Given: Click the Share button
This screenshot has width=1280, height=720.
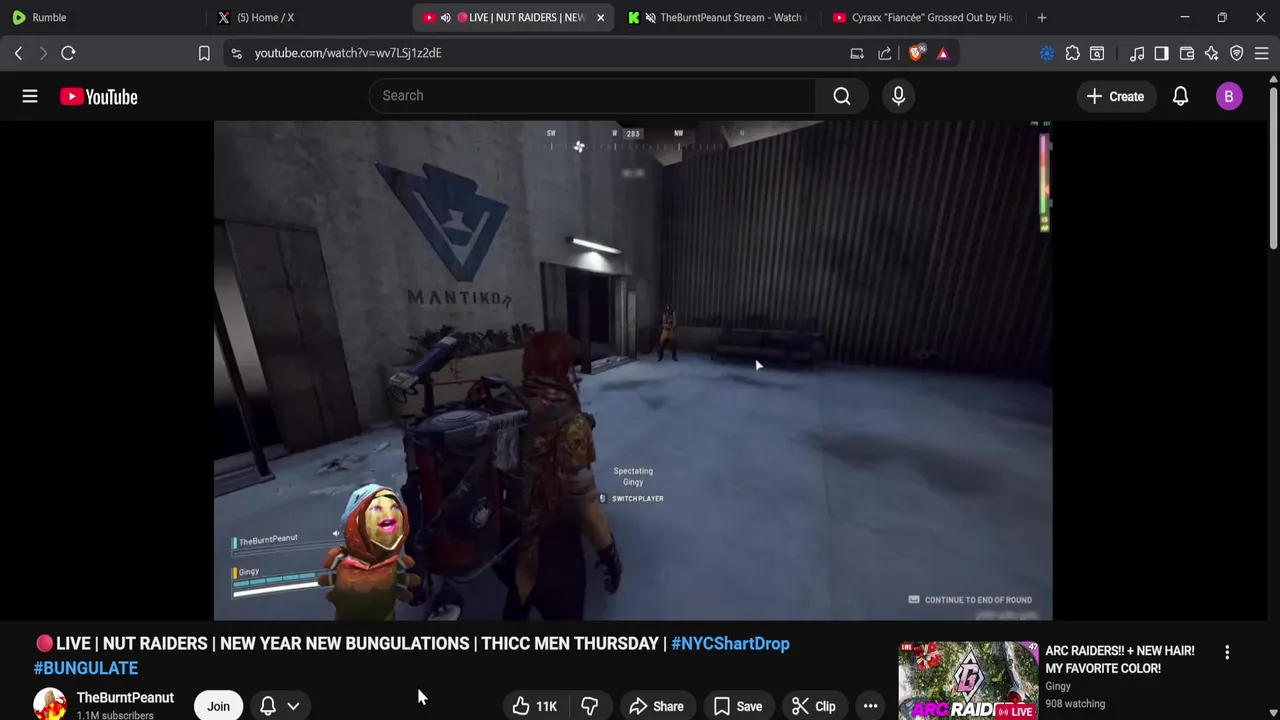Looking at the screenshot, I should [x=656, y=706].
